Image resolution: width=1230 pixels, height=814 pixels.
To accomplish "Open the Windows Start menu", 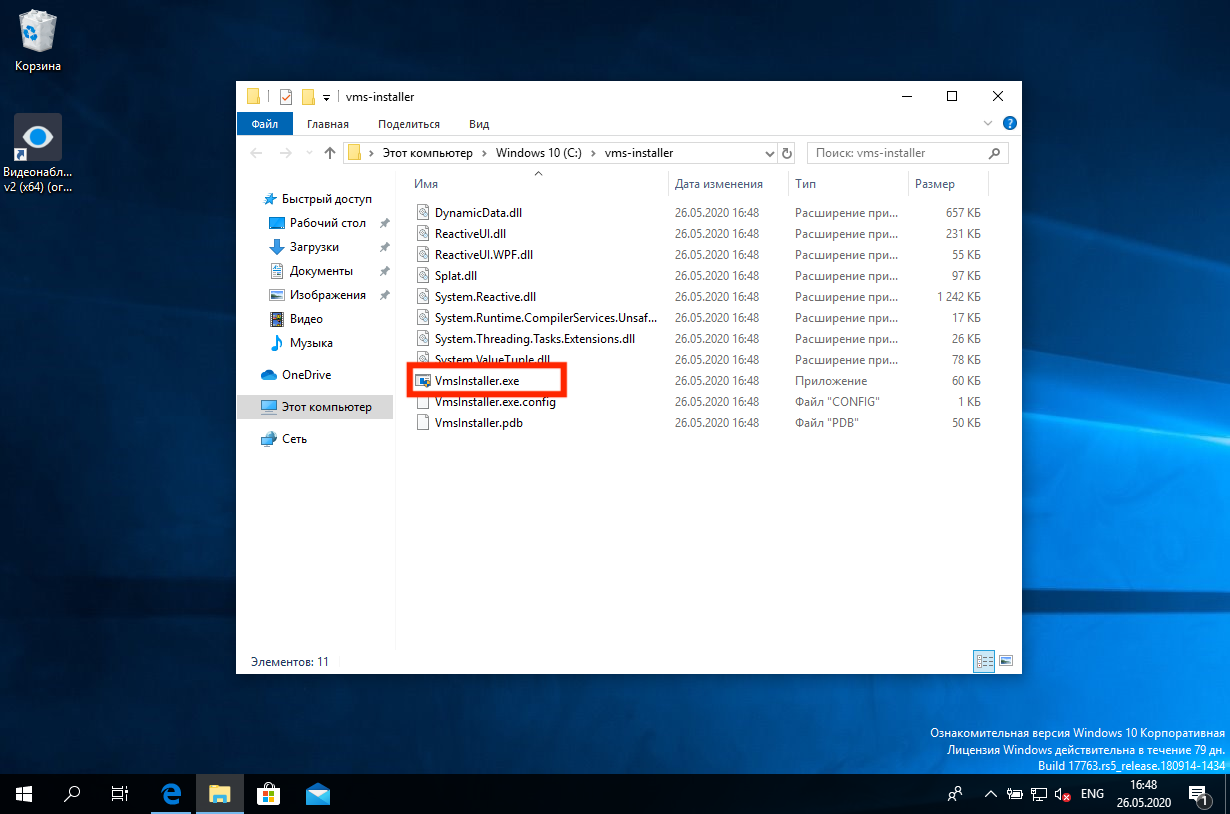I will [x=24, y=794].
